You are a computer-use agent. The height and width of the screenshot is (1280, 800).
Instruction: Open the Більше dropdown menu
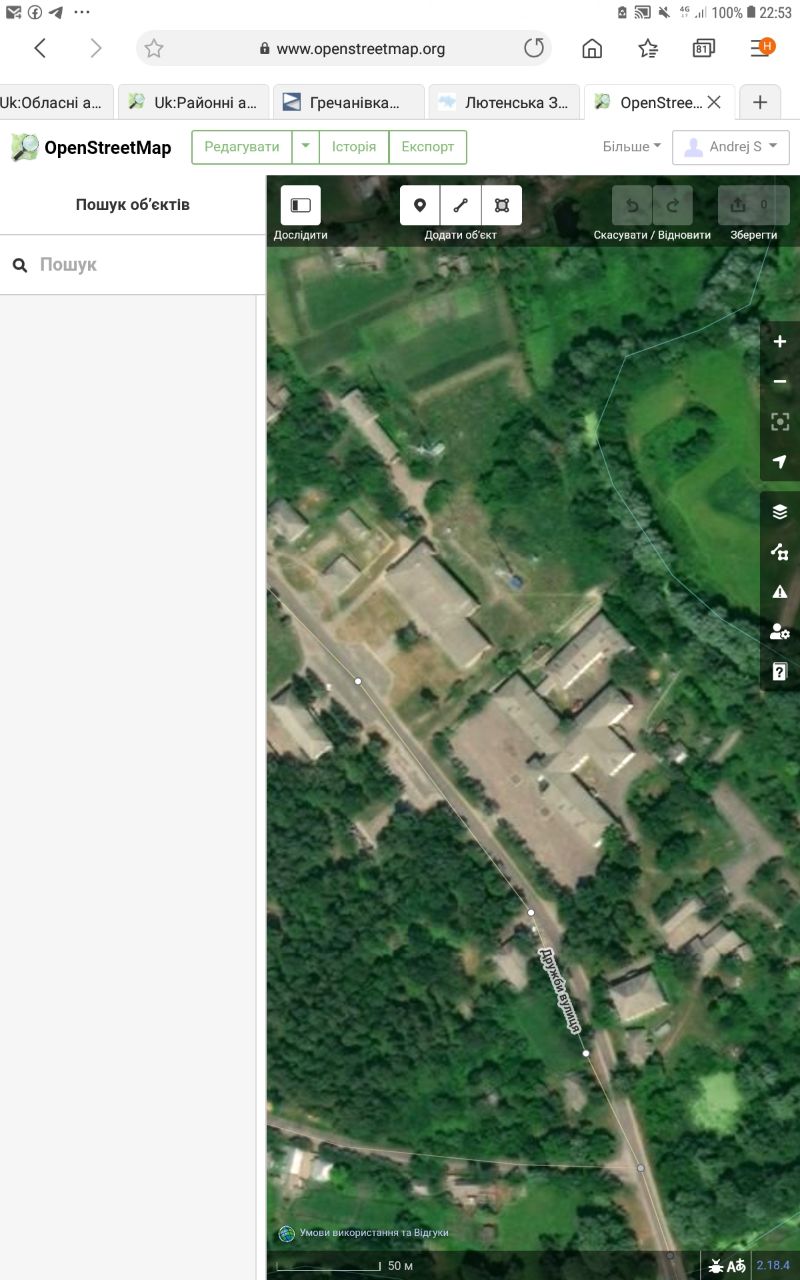[x=632, y=147]
